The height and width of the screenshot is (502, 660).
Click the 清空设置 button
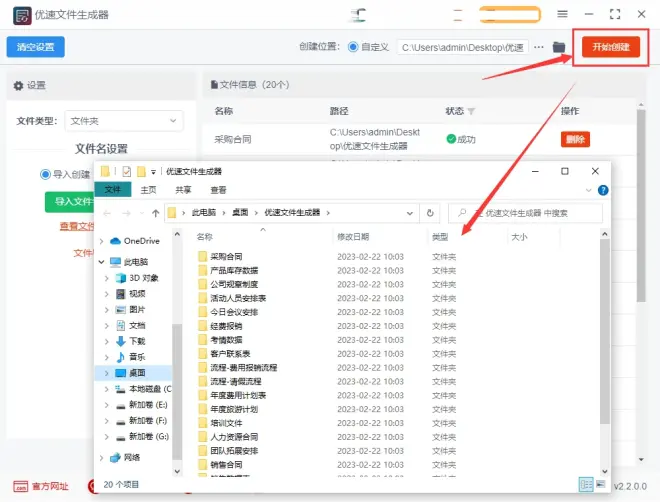35,47
